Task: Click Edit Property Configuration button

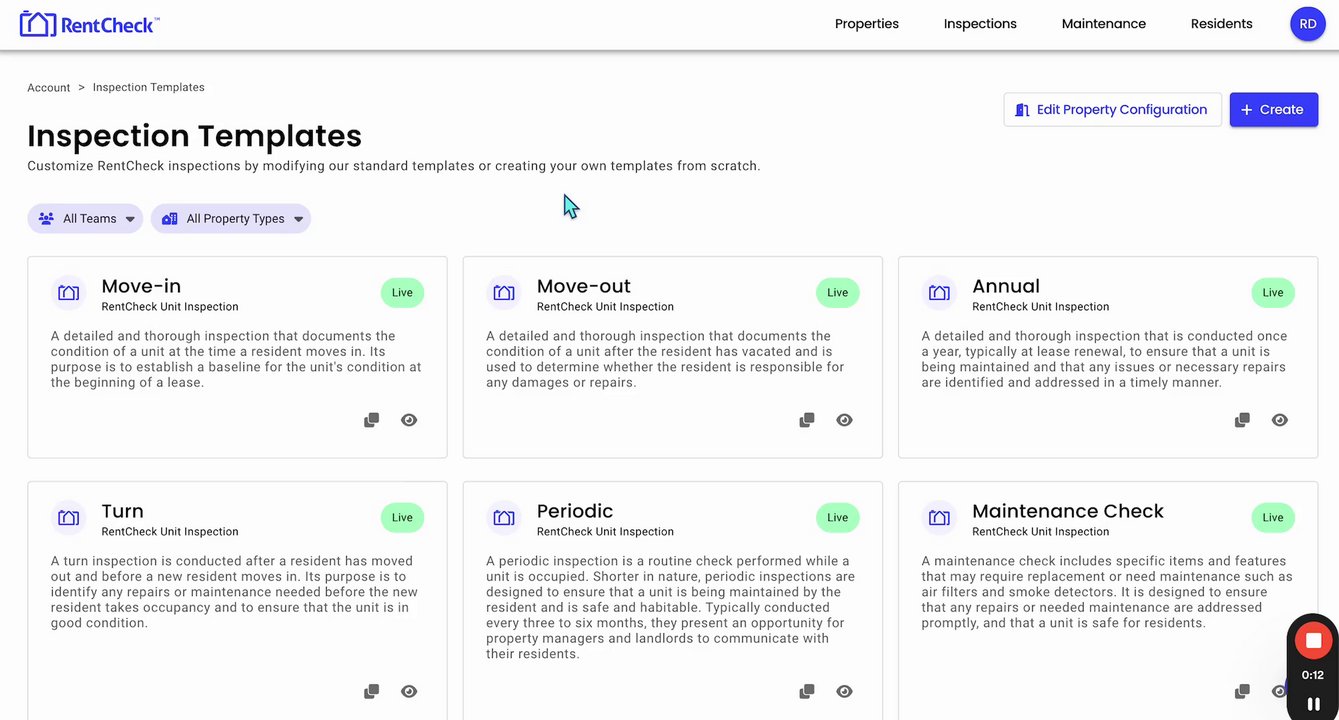Action: pyautogui.click(x=1112, y=110)
